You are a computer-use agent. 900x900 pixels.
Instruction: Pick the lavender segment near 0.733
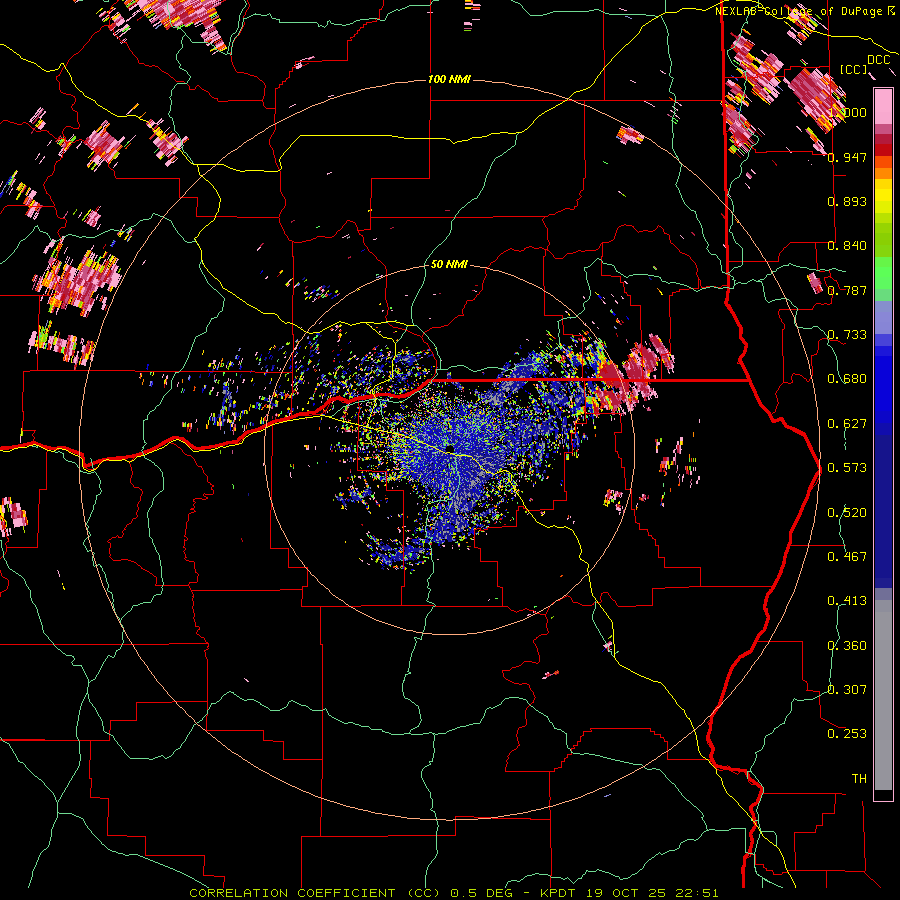pyautogui.click(x=883, y=318)
